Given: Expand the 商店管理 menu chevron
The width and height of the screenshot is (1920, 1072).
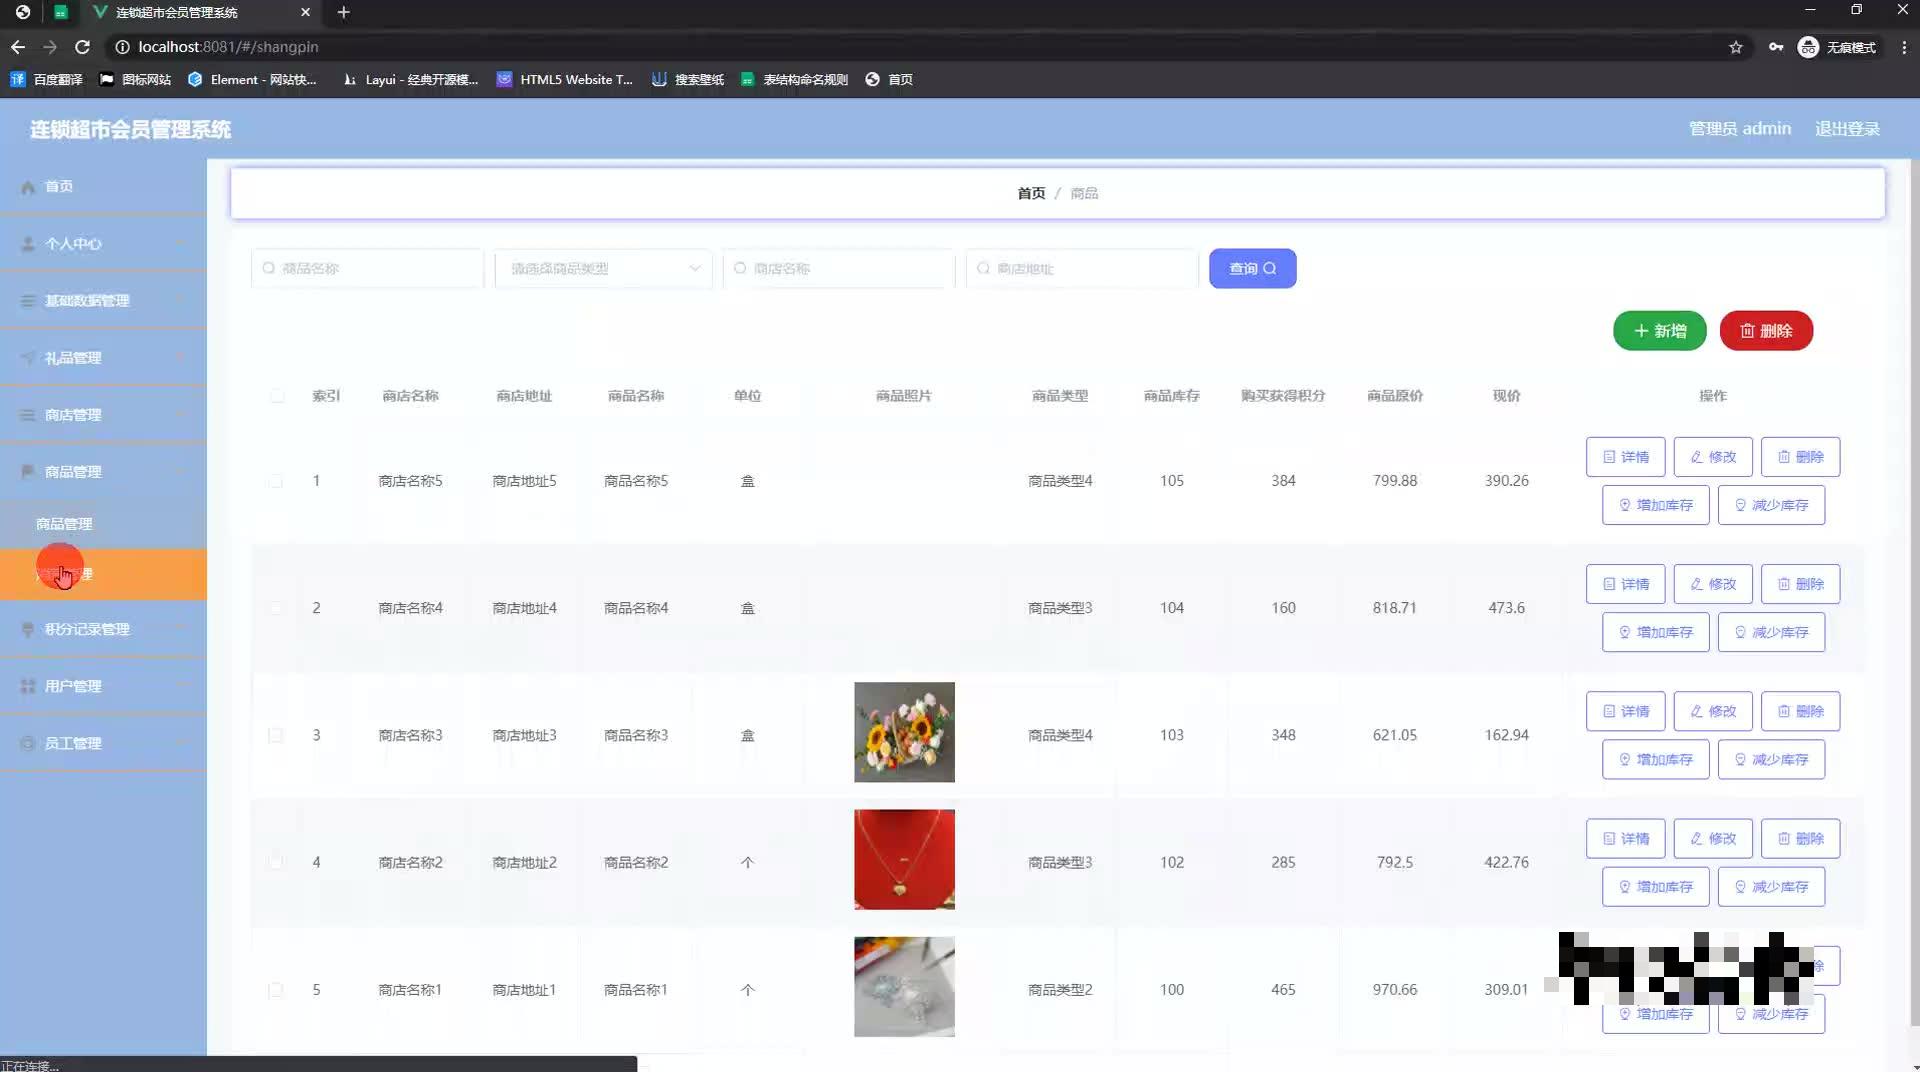Looking at the screenshot, I should [x=182, y=415].
